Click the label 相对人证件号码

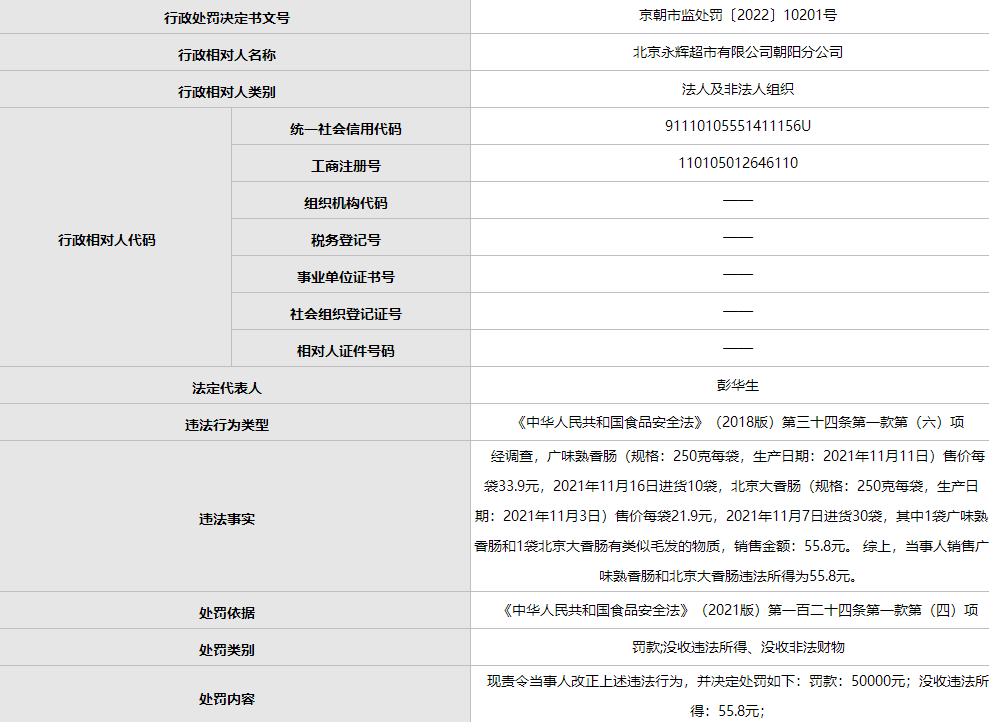(x=346, y=351)
